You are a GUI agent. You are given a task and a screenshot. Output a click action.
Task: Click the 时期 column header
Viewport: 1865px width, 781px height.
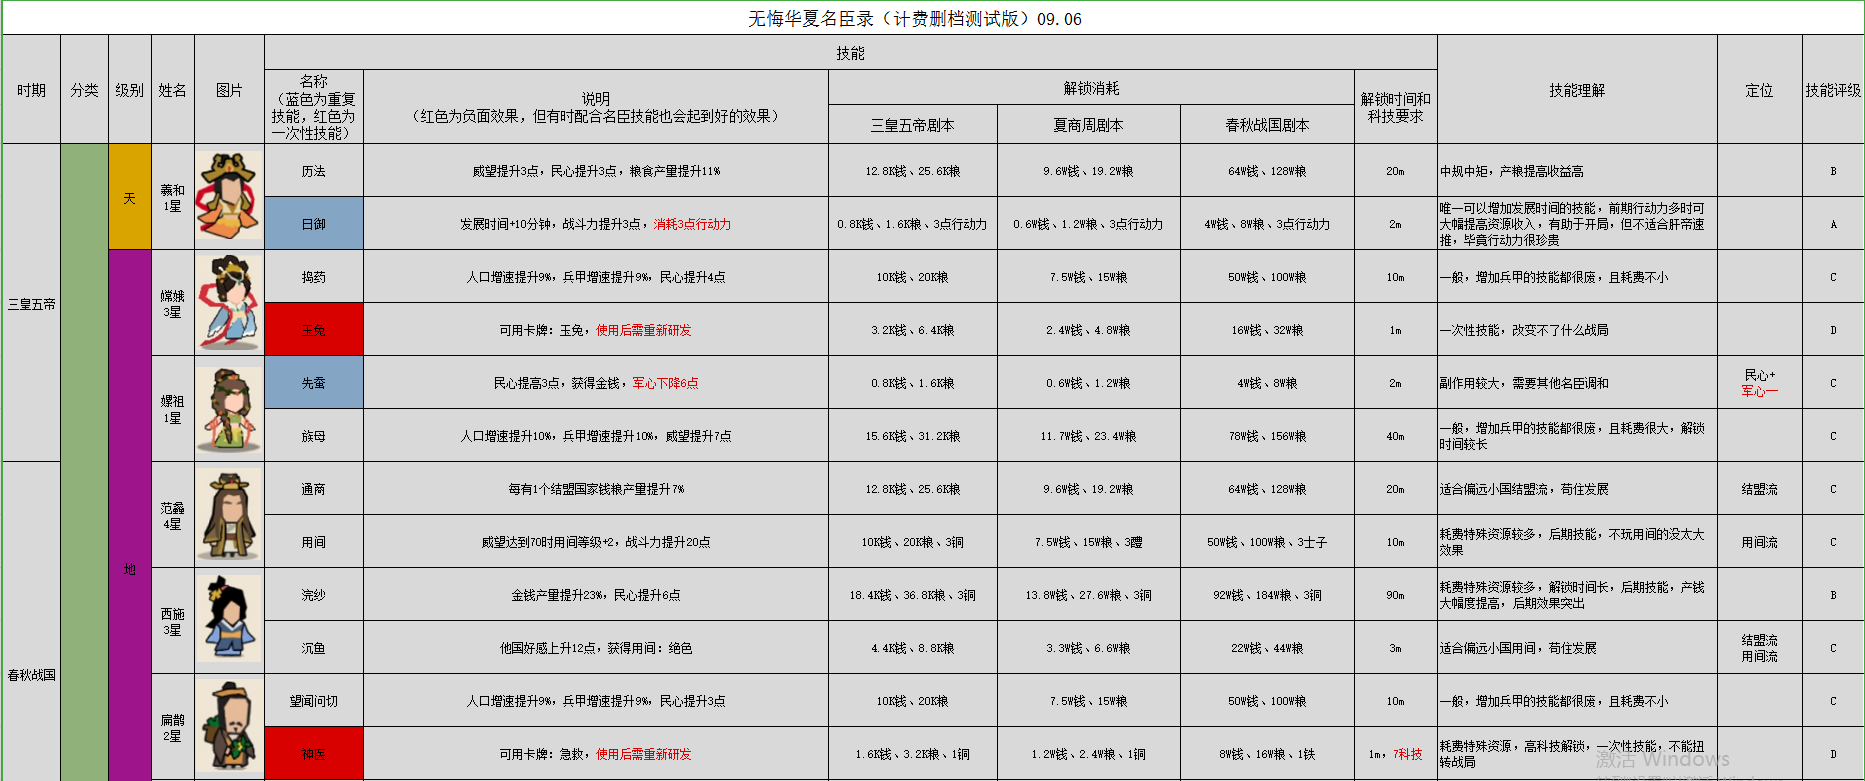(31, 90)
